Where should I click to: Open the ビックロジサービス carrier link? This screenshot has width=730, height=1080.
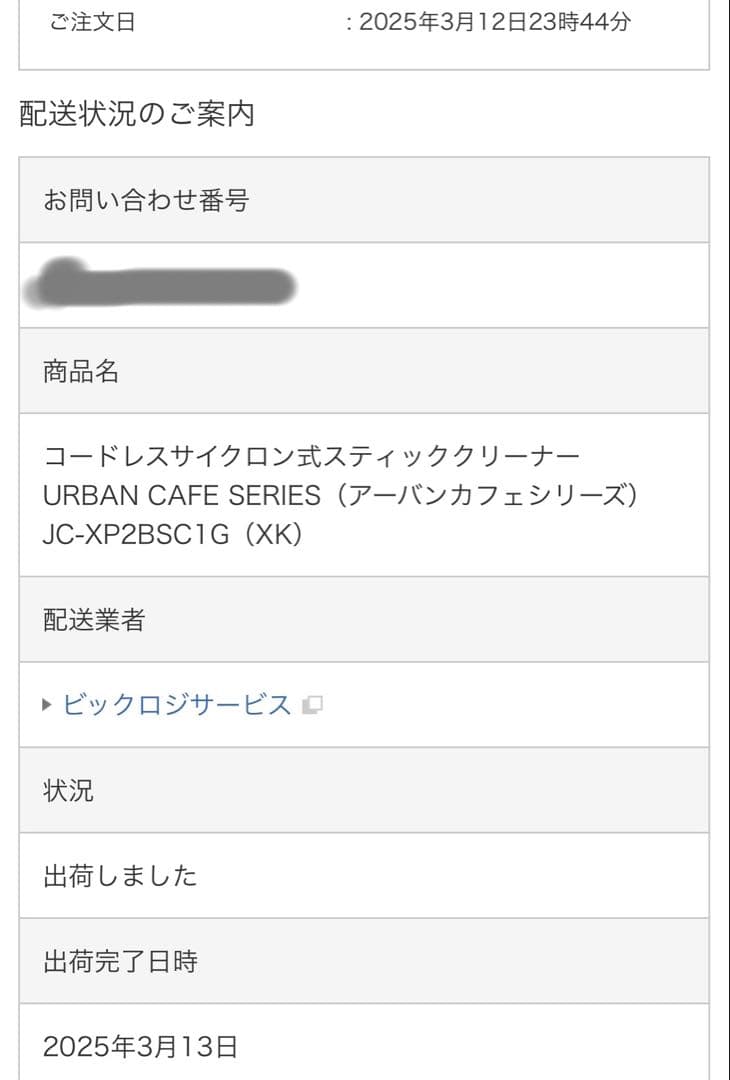pyautogui.click(x=177, y=705)
